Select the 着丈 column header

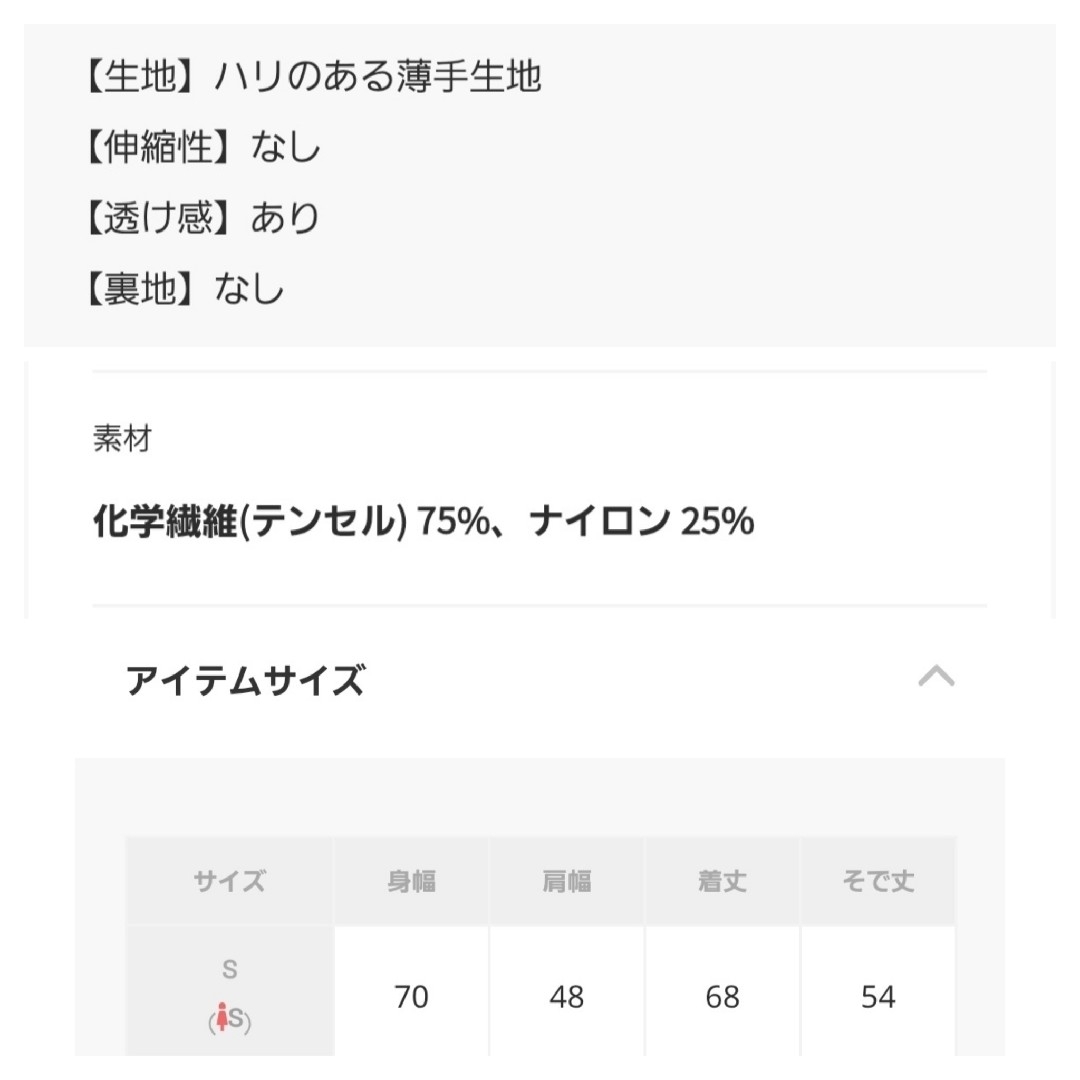point(723,881)
